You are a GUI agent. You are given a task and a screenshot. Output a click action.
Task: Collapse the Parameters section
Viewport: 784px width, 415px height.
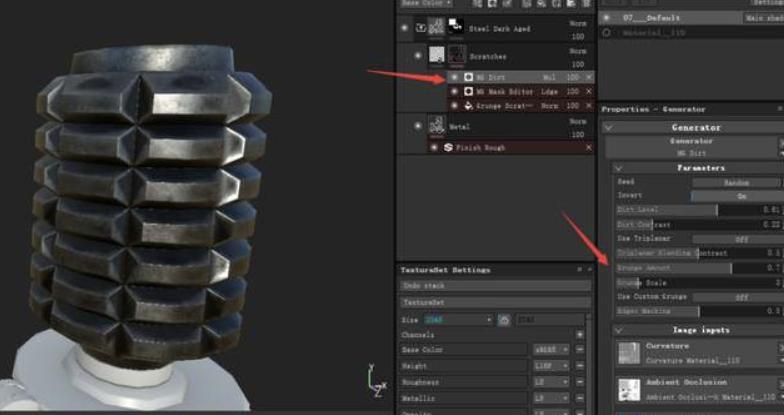pyautogui.click(x=618, y=168)
